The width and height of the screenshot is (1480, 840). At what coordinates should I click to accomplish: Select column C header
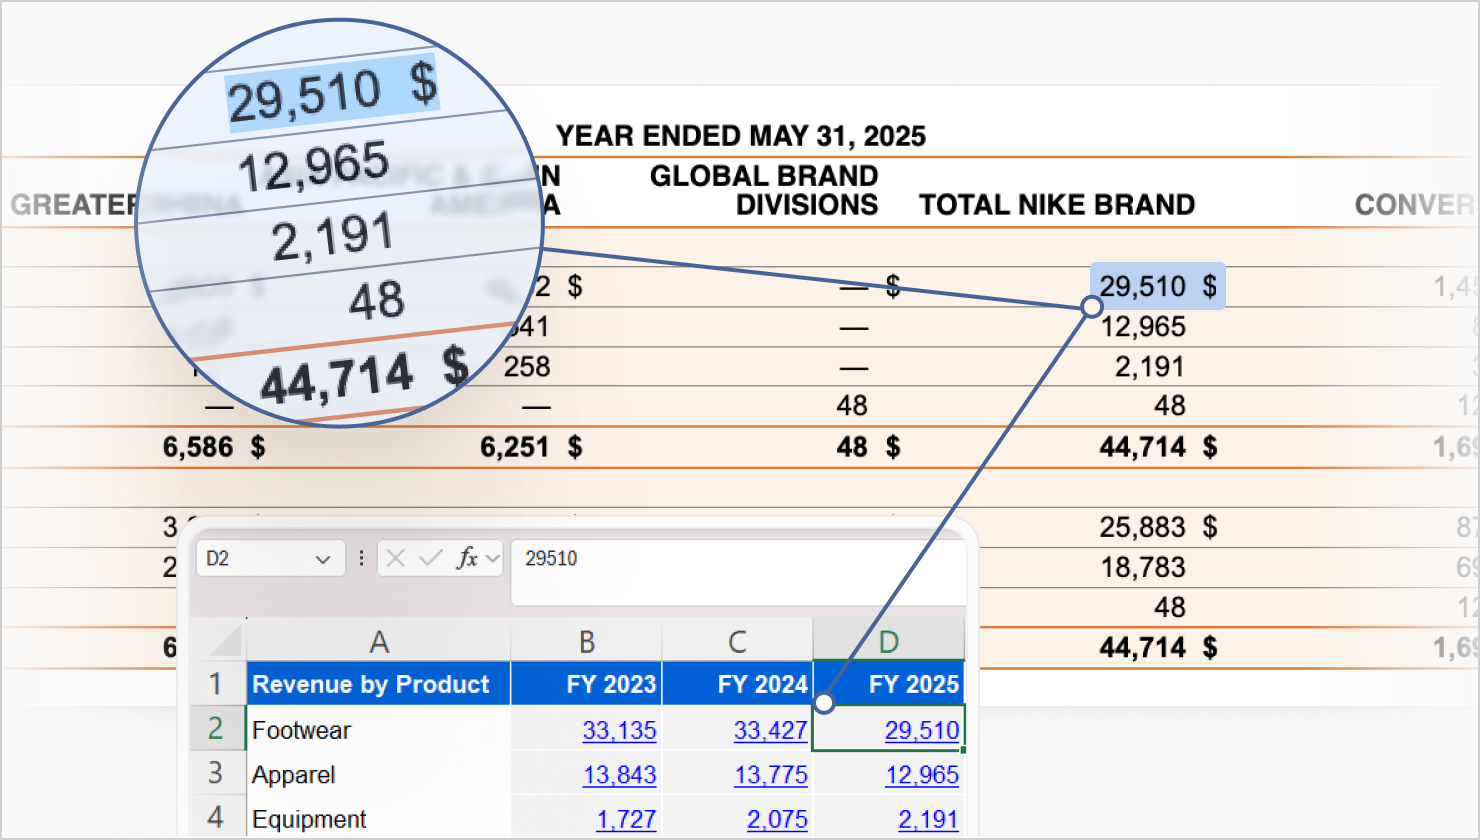click(738, 641)
